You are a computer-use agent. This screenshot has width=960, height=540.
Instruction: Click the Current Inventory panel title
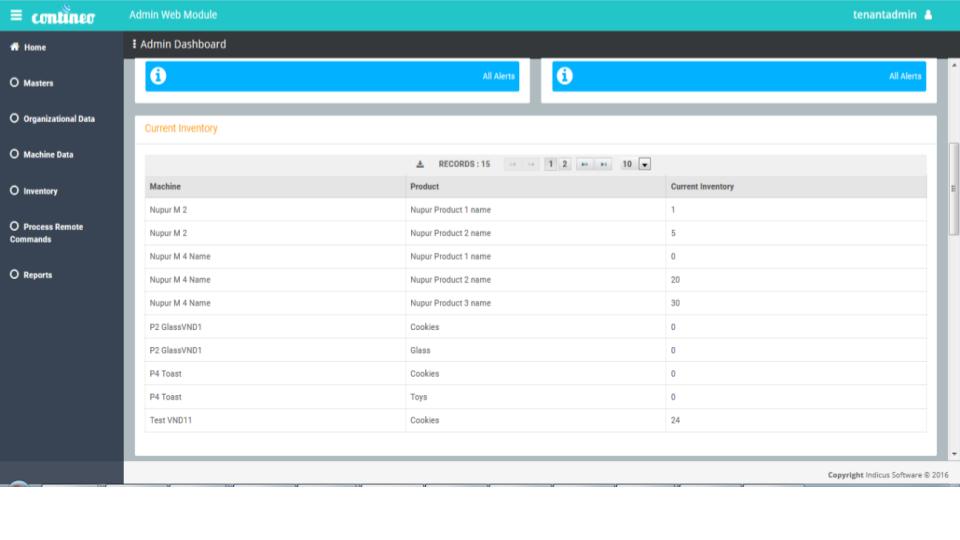point(181,128)
